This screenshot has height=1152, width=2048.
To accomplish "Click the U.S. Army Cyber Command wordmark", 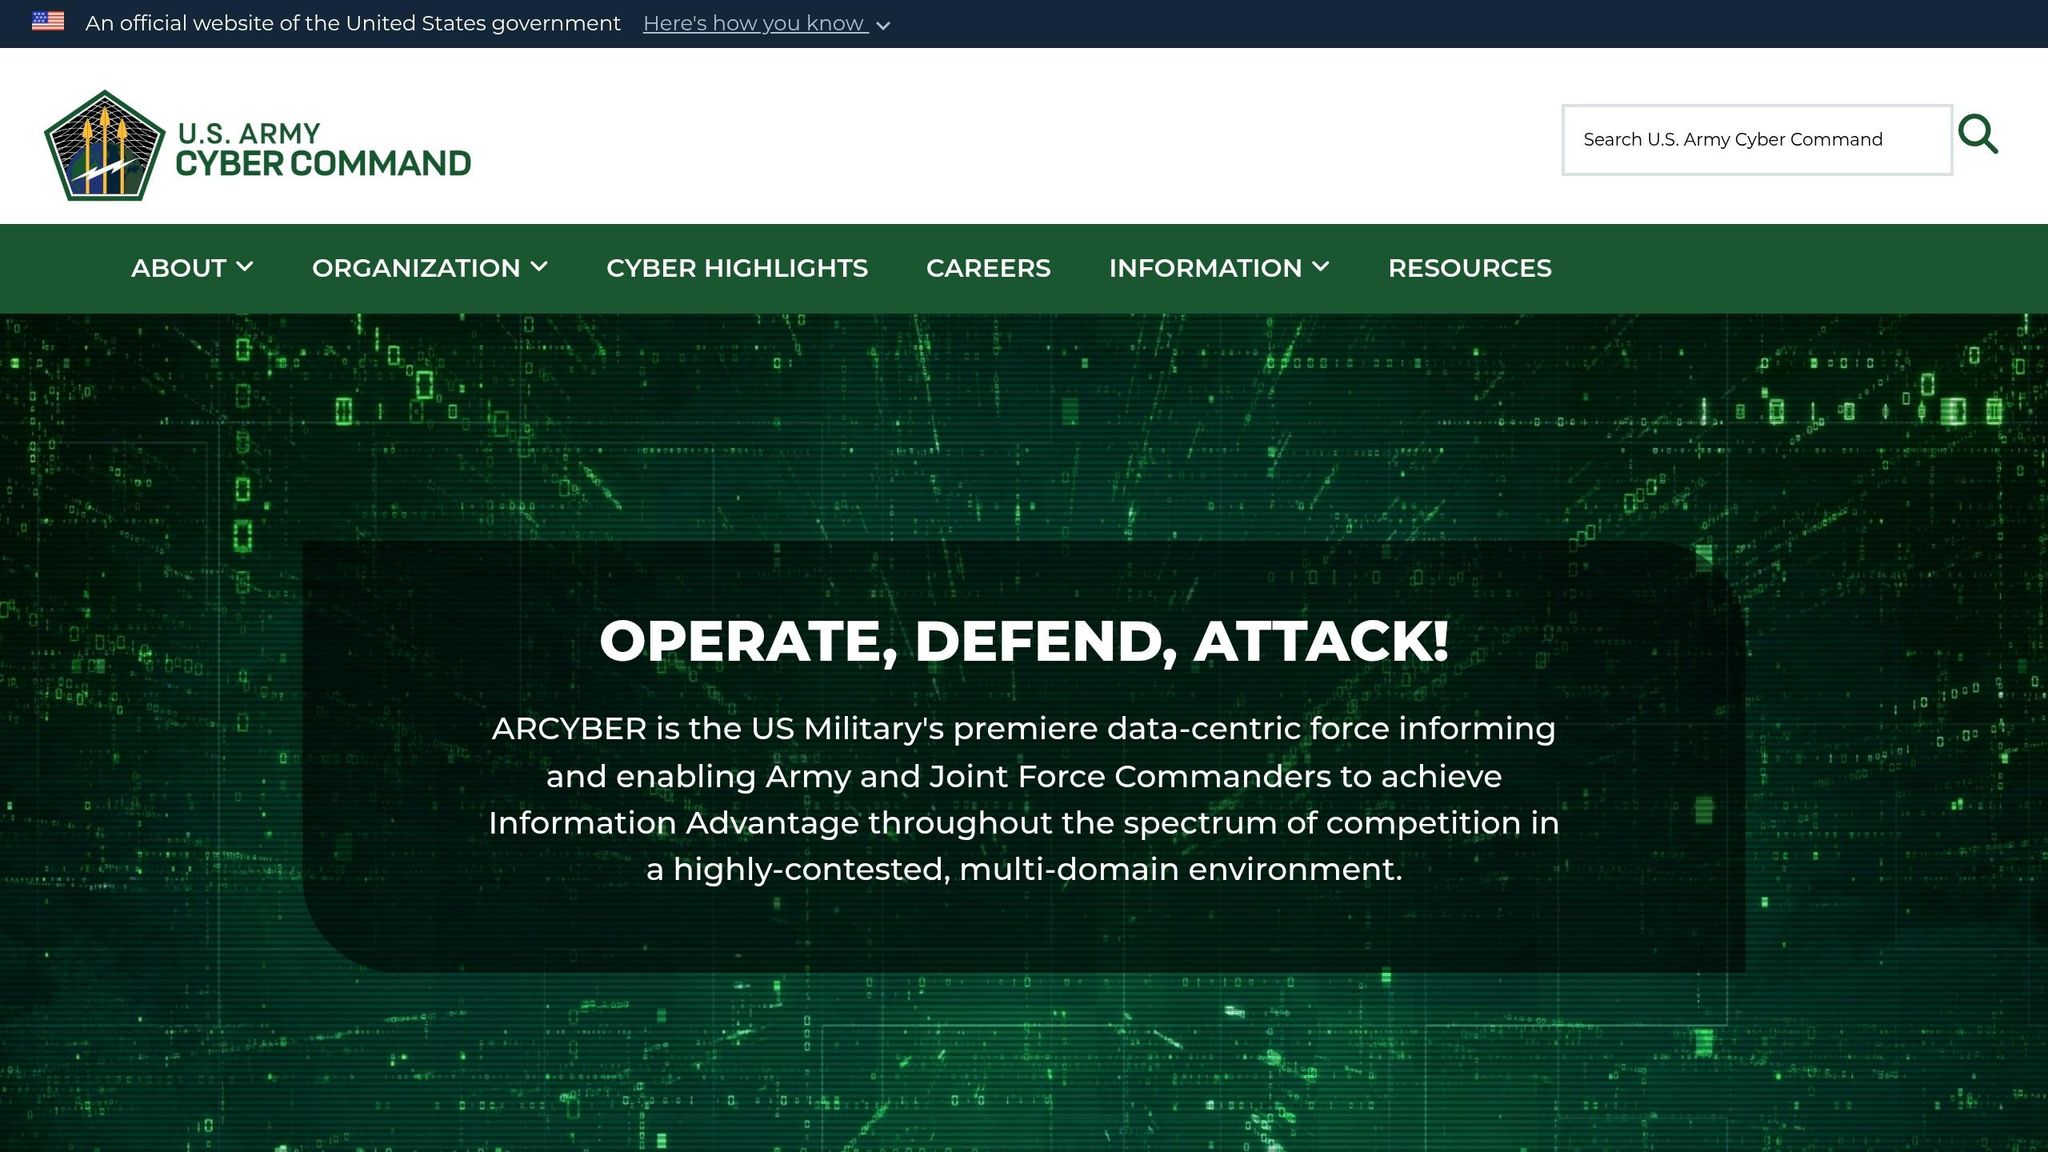I will click(x=322, y=146).
